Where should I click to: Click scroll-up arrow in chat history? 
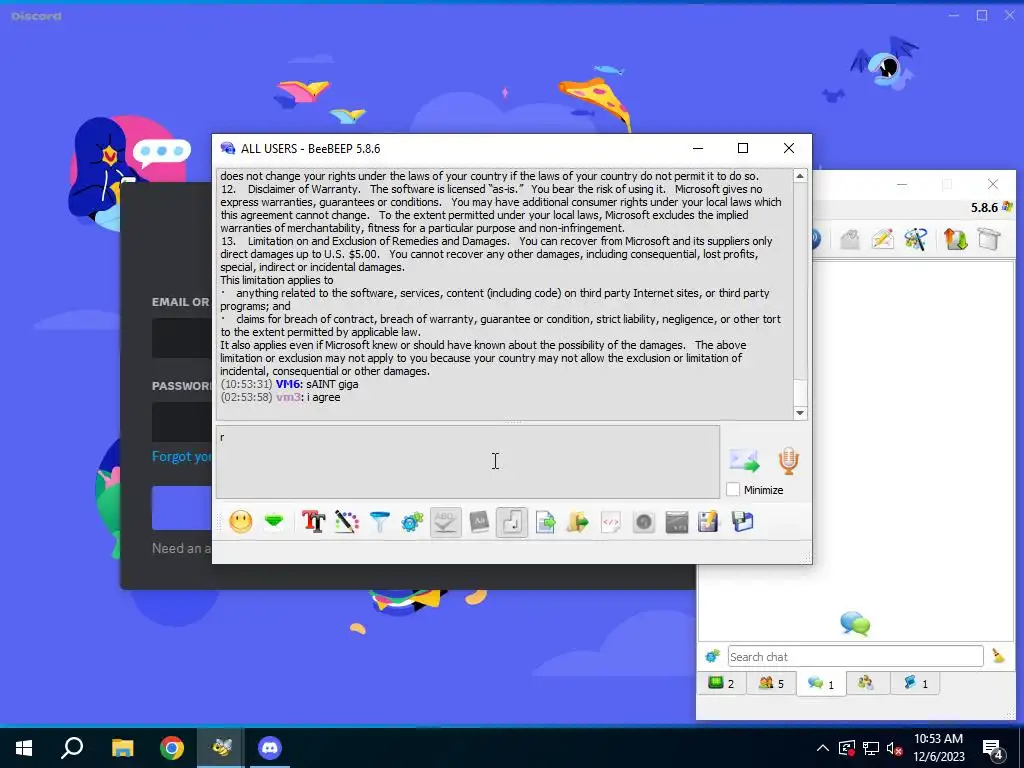[800, 176]
